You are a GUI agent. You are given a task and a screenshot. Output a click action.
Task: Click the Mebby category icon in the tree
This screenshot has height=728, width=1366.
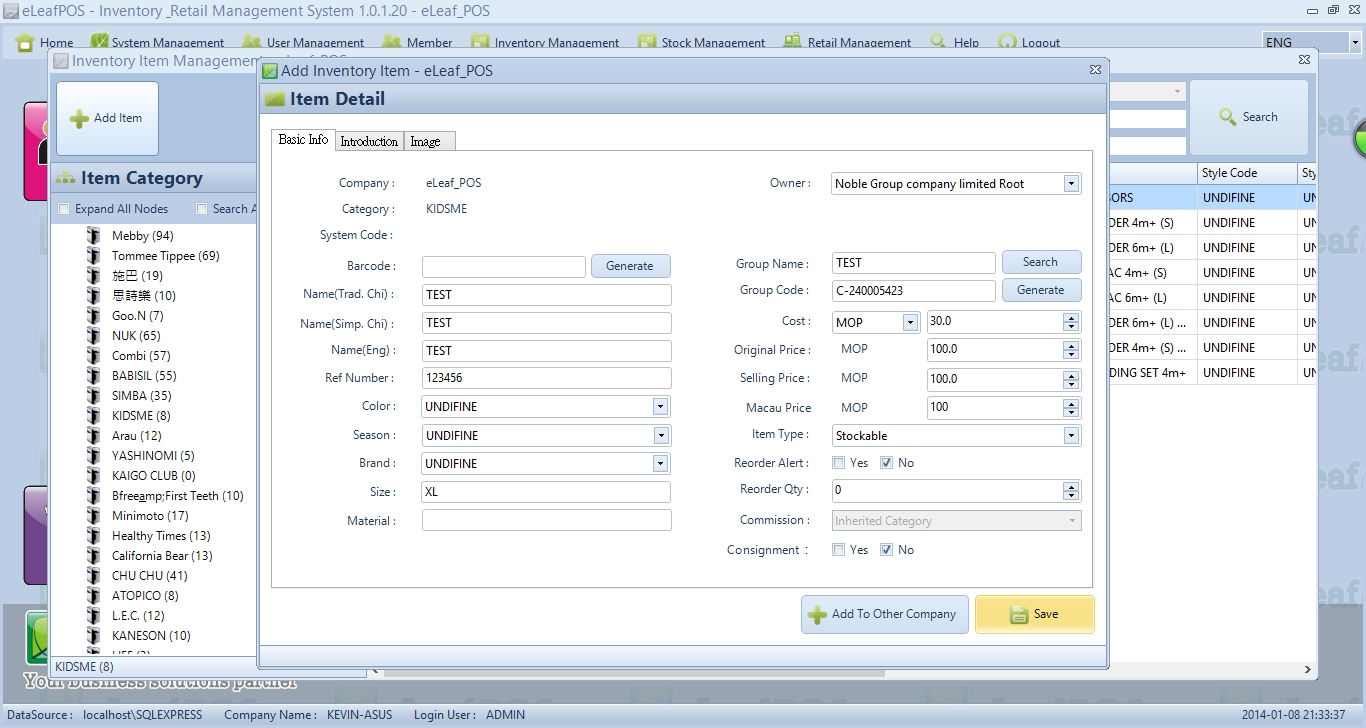click(x=93, y=236)
